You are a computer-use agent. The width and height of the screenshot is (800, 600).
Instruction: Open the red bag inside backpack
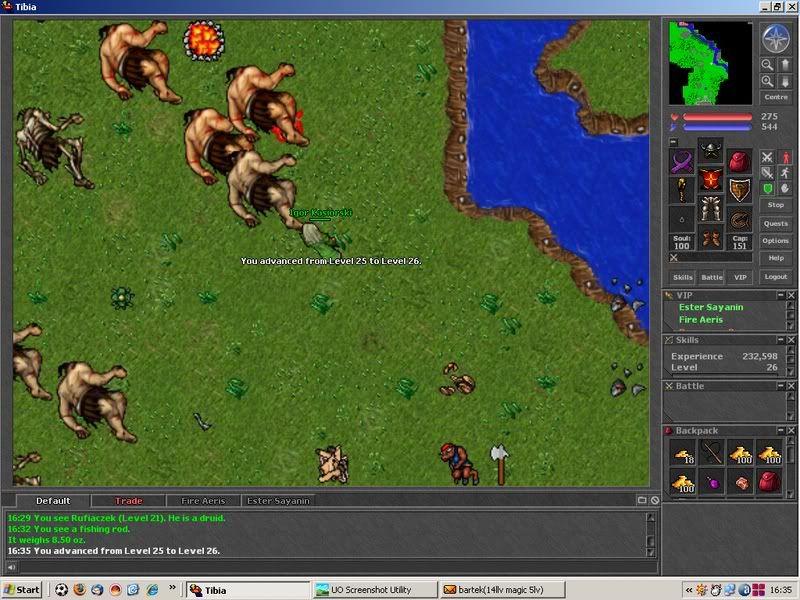click(x=769, y=482)
